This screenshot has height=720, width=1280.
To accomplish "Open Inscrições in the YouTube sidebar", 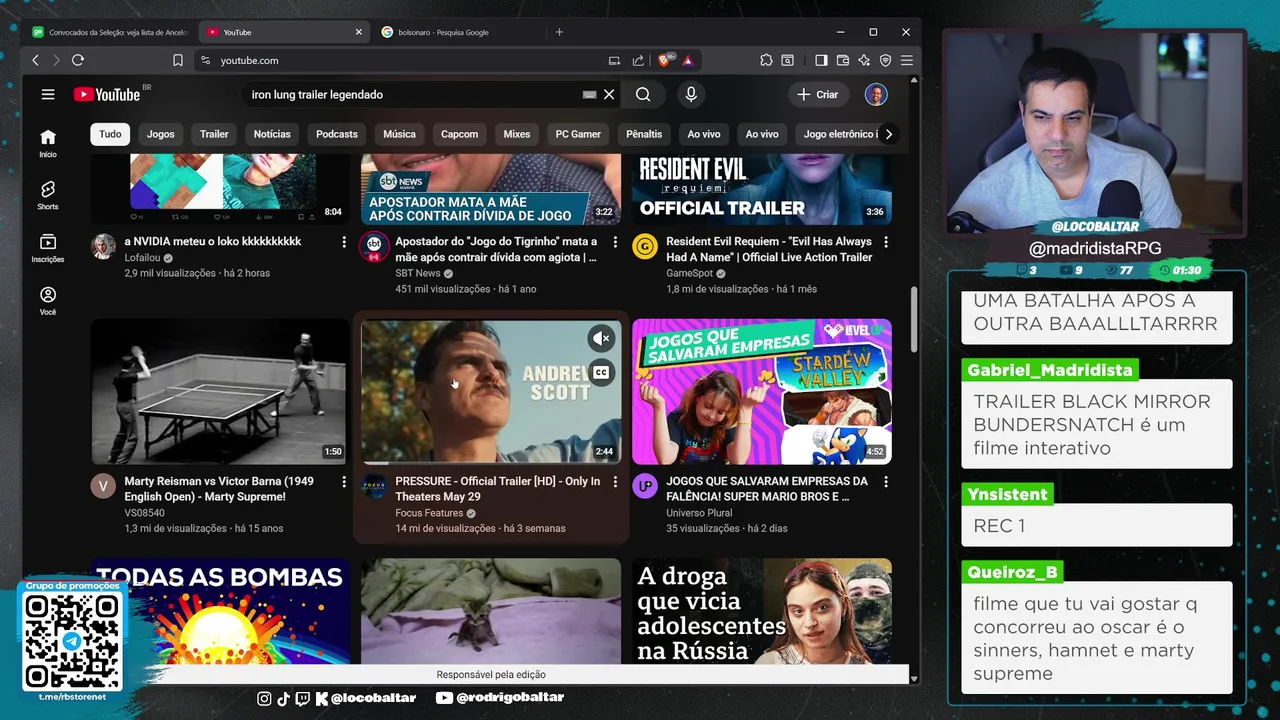I will point(48,248).
